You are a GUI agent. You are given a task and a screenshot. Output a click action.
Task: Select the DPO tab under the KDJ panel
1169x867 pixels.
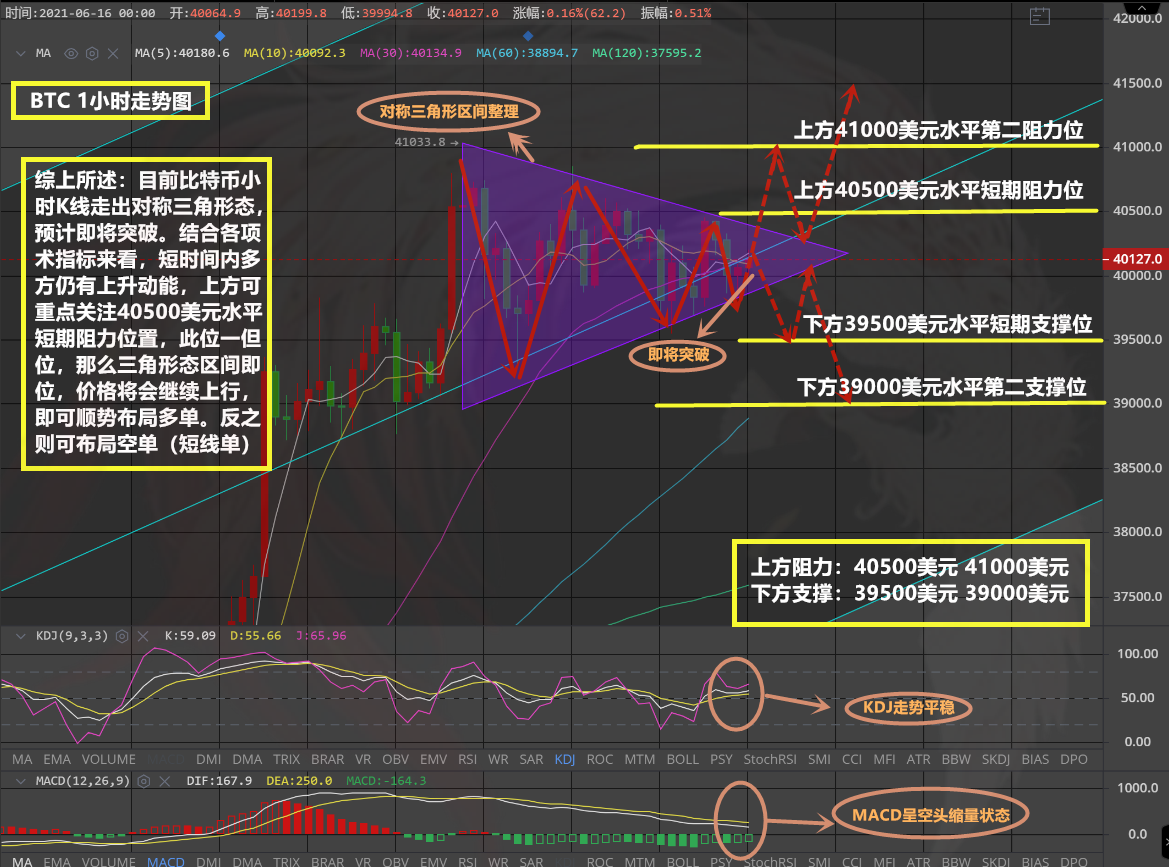1074,760
